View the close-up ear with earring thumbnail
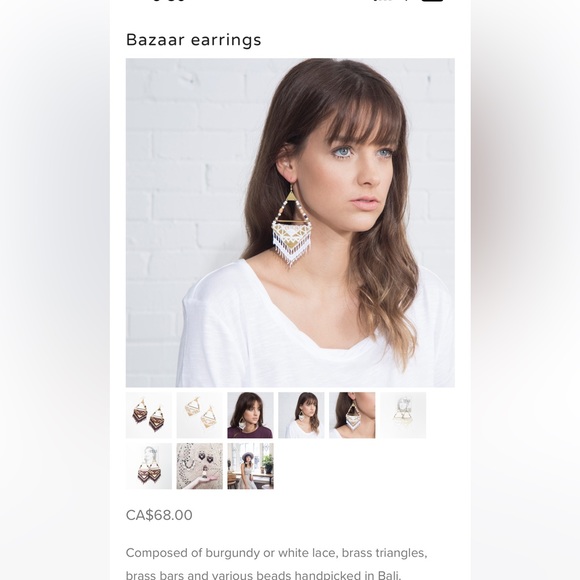 [x=352, y=415]
